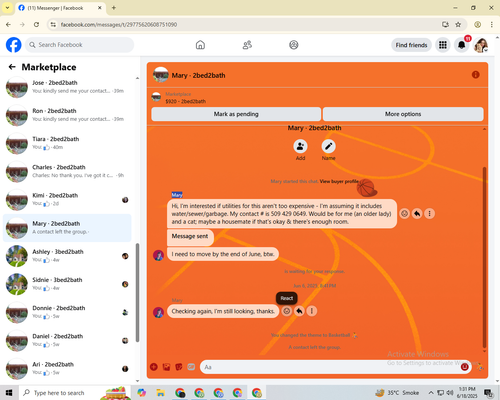Click the Name edit pencil icon
Image resolution: width=500 pixels, height=400 pixels.
click(328, 146)
